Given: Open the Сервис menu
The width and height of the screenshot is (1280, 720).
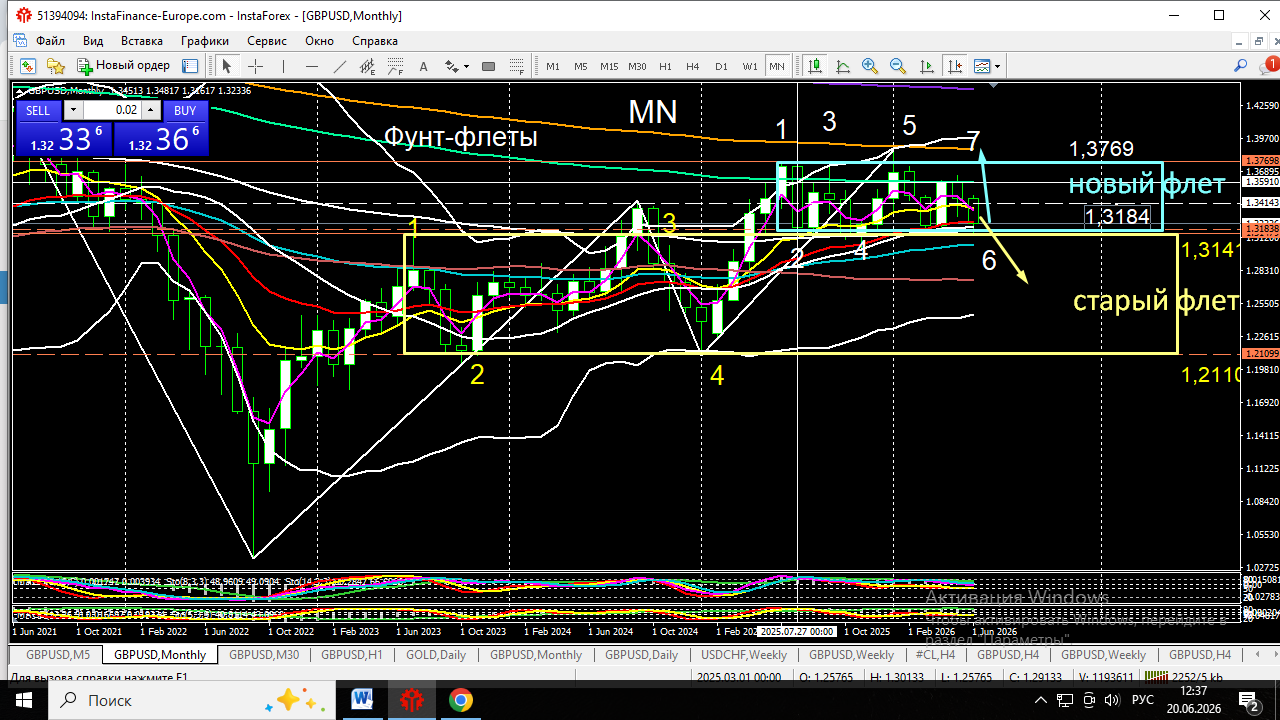Looking at the screenshot, I should click(267, 41).
